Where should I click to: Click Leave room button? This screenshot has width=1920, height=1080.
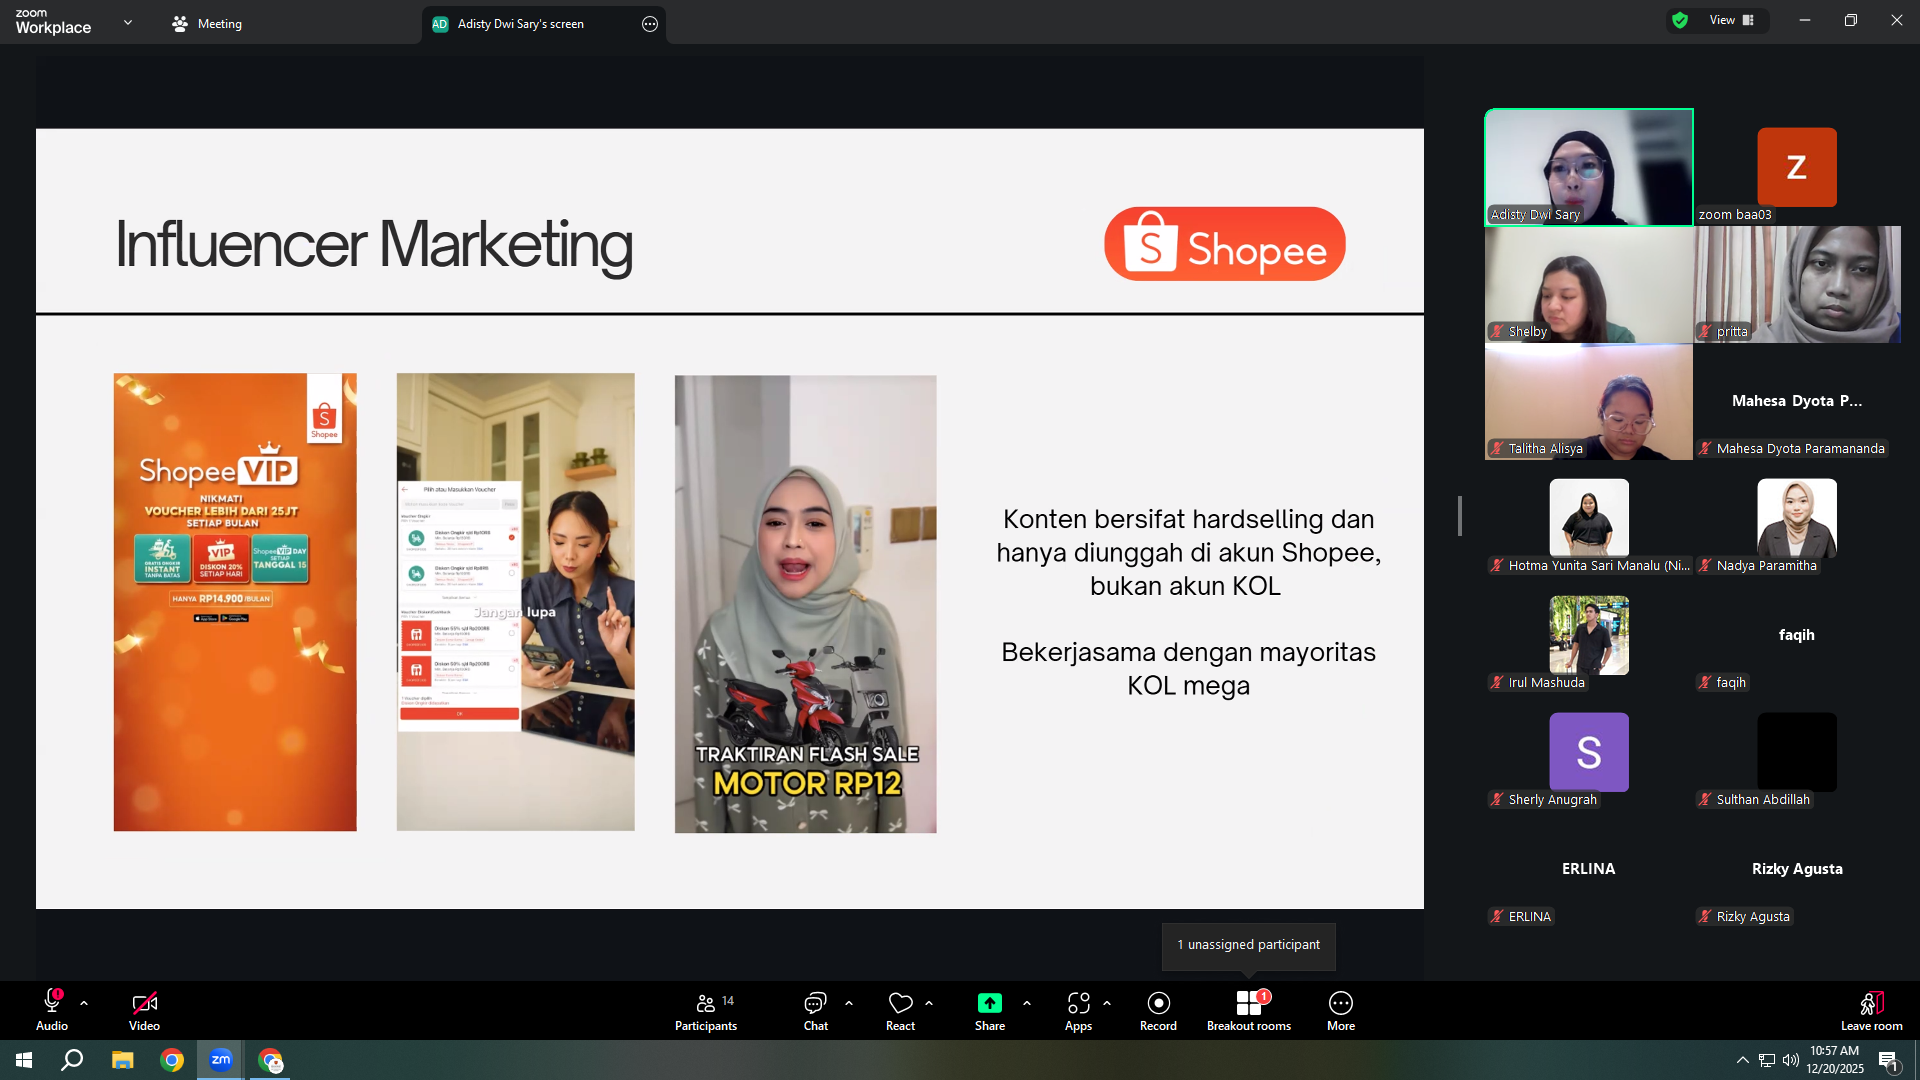(1872, 1010)
